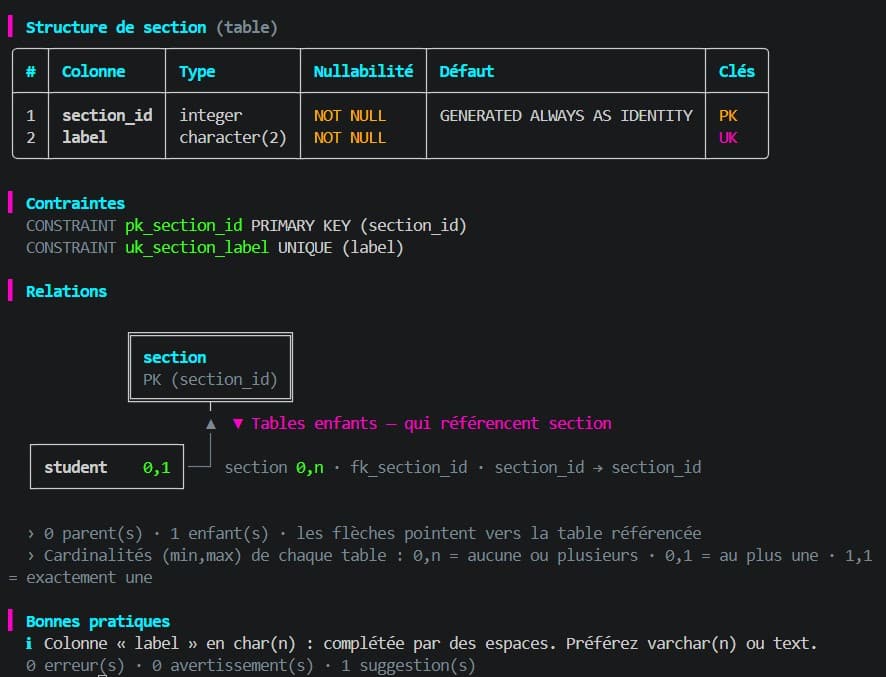Click the 'fk_section_id' foreign key name
This screenshot has width=886, height=677.
point(409,468)
